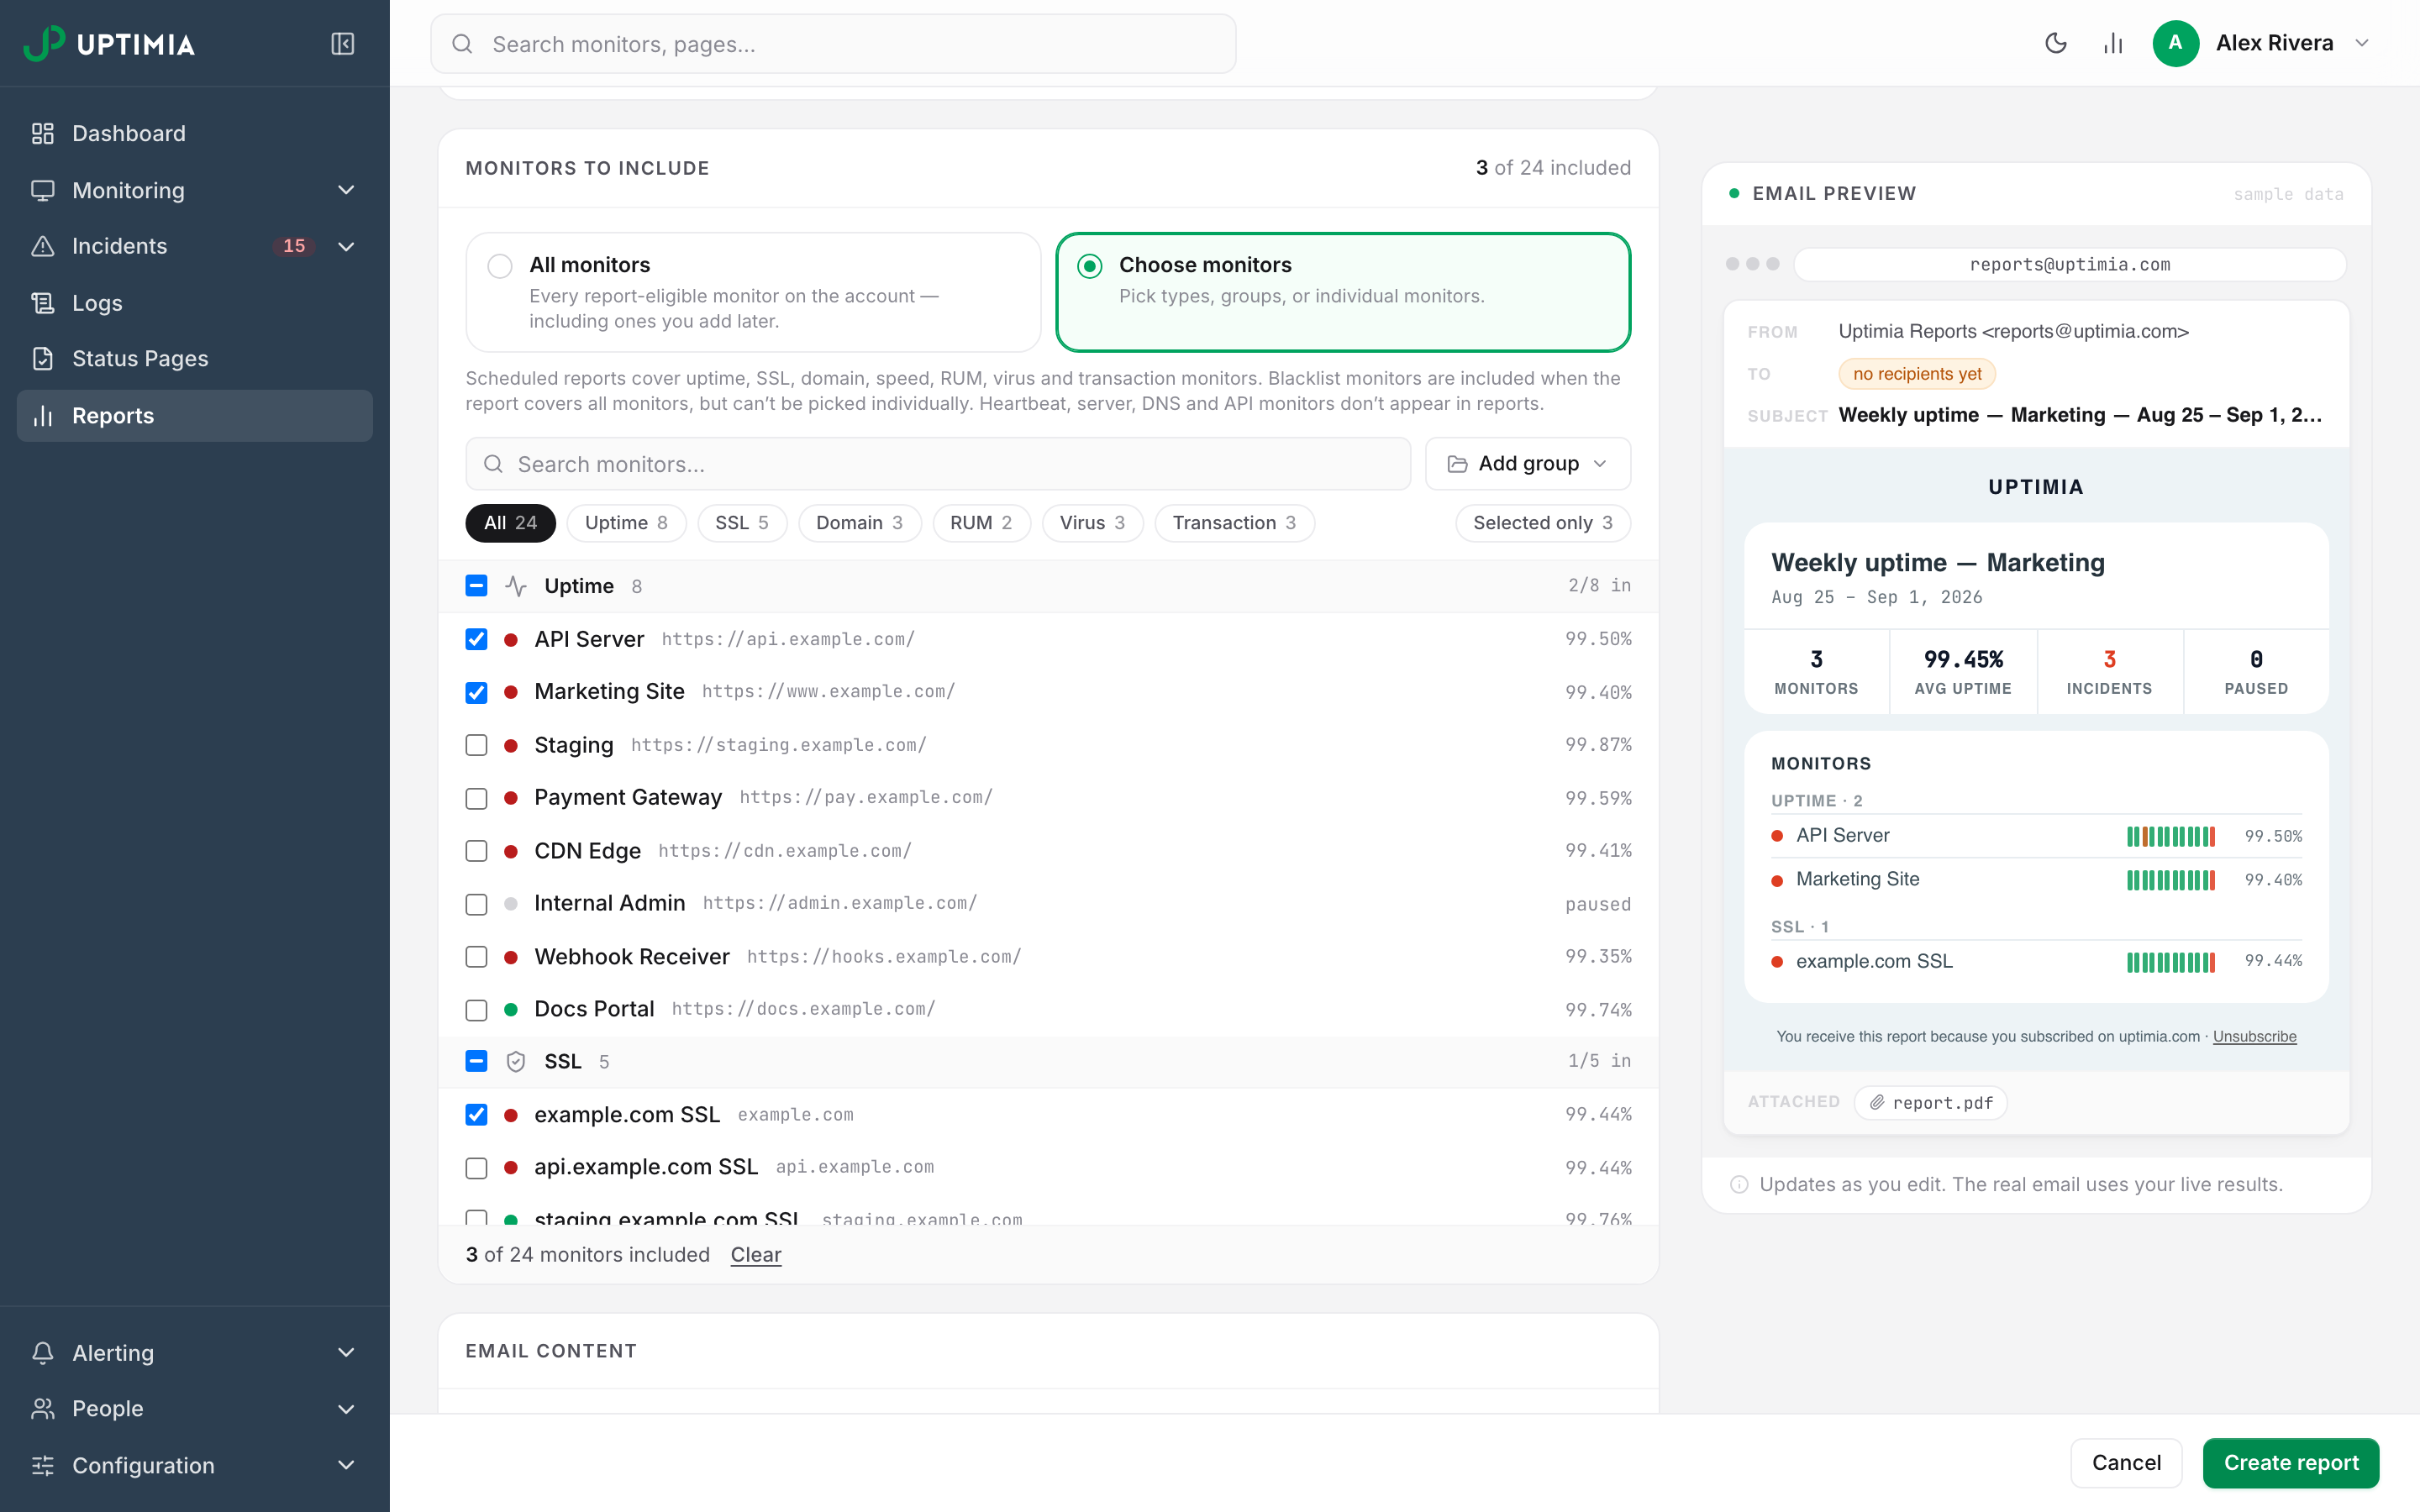
Task: Open Dashboard in sidebar
Action: 195,133
